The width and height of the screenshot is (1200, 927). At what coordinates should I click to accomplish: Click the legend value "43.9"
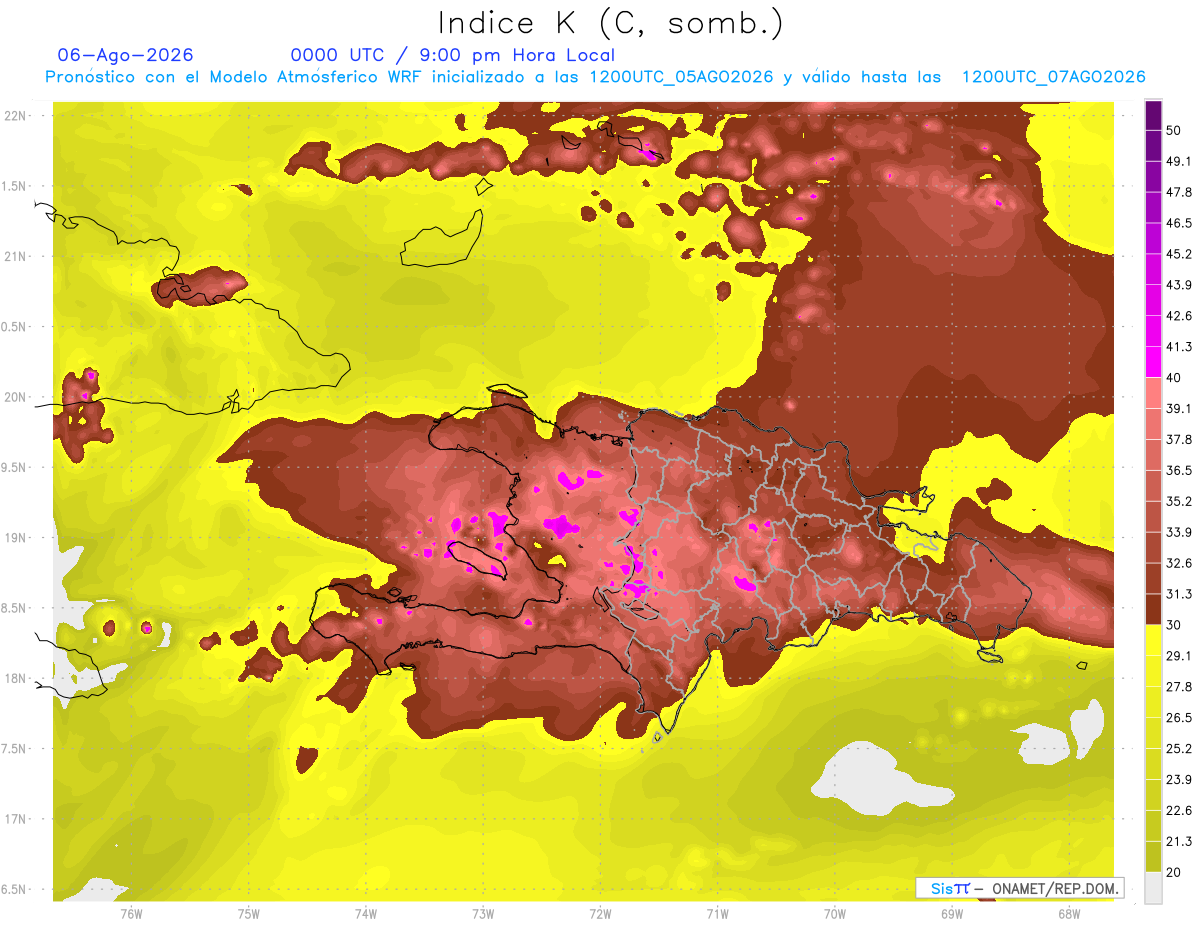click(x=1179, y=285)
